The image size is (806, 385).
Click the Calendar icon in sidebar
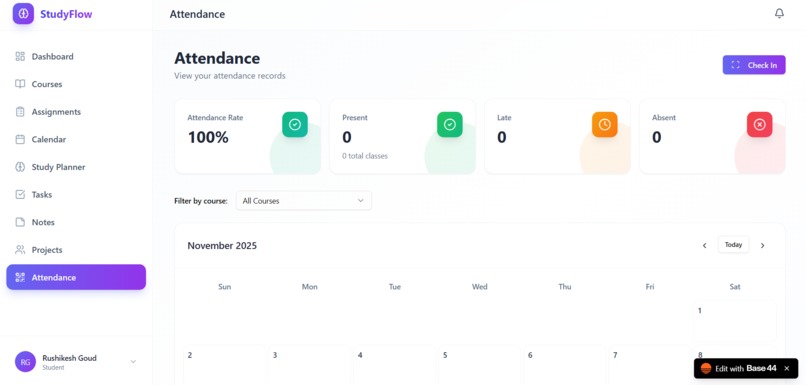pyautogui.click(x=20, y=139)
